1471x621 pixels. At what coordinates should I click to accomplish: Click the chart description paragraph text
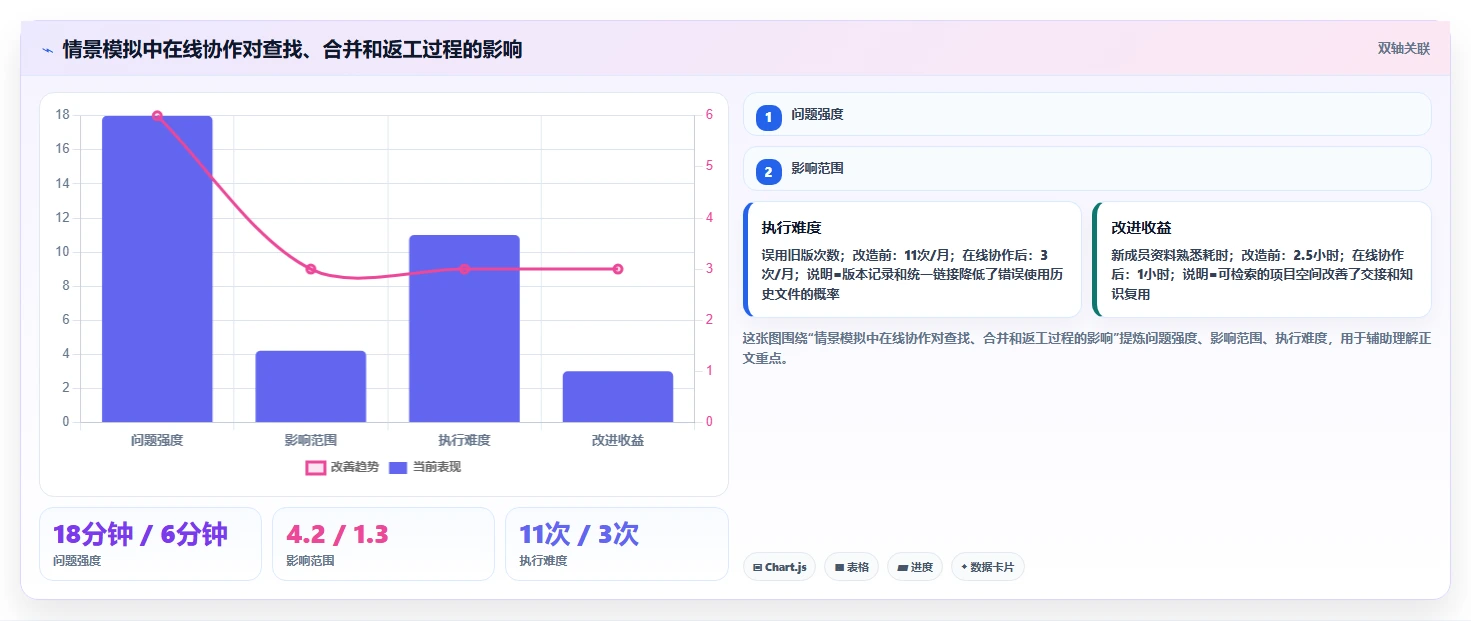coord(1087,348)
